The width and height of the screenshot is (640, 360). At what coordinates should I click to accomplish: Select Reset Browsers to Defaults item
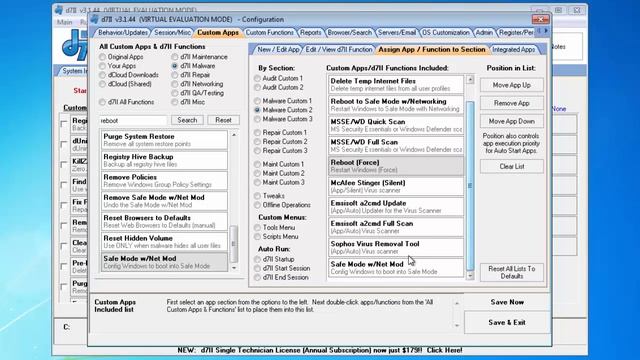[x=164, y=221]
